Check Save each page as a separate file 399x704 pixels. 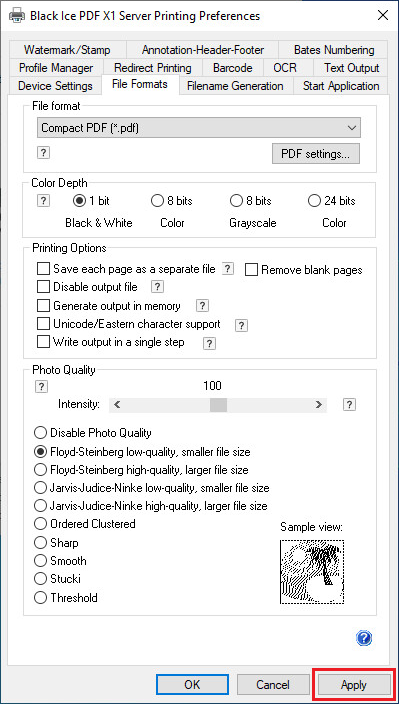(43, 269)
